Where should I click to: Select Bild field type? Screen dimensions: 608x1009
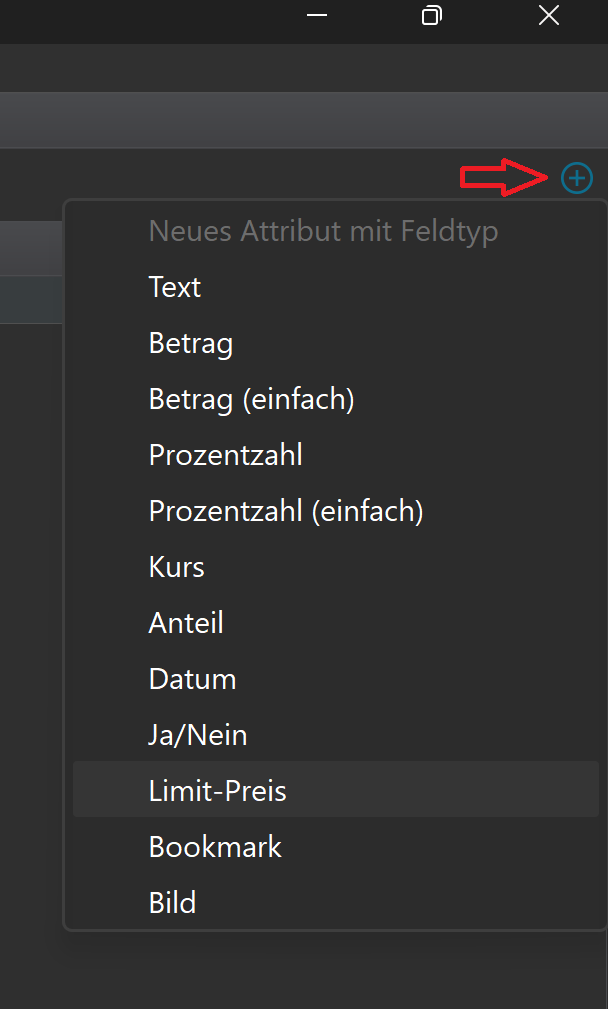tap(172, 904)
